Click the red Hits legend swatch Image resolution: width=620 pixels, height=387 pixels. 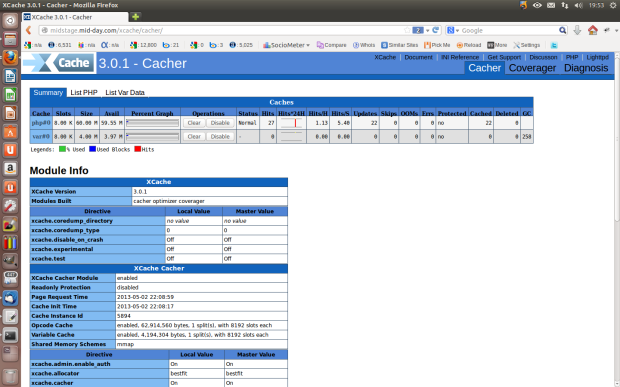tap(138, 149)
